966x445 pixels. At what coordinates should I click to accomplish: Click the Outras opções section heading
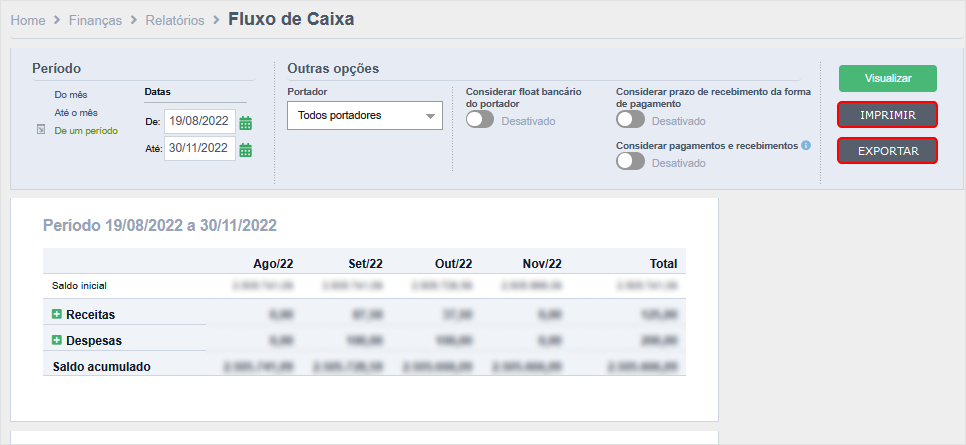coord(333,68)
